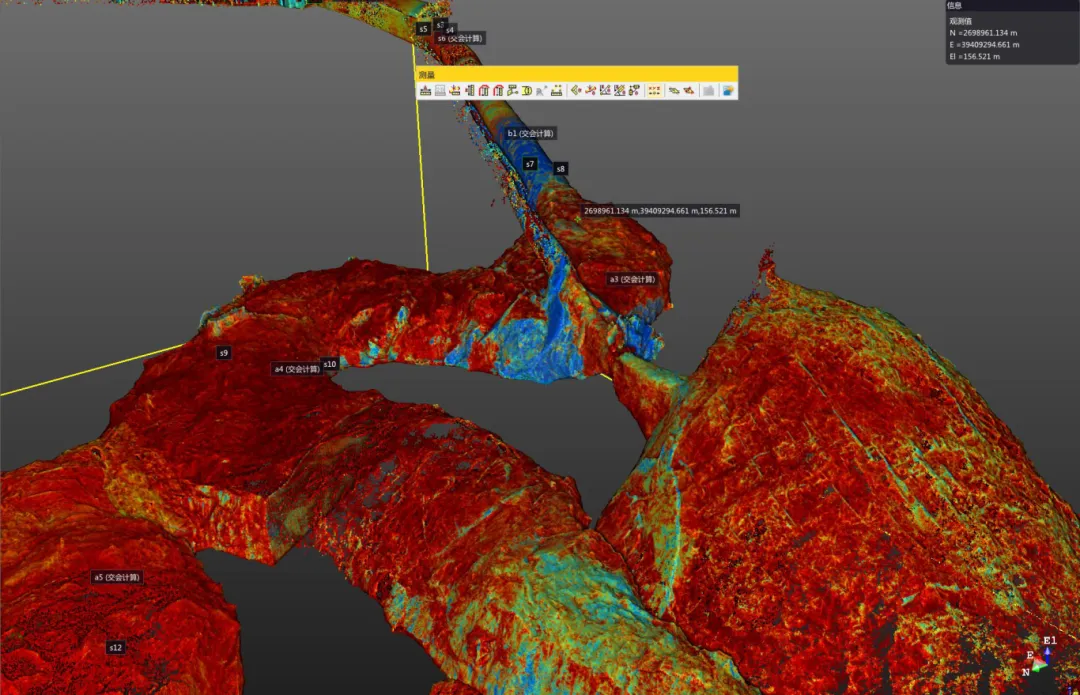Select the s9 marker on the point cloud

click(x=223, y=353)
